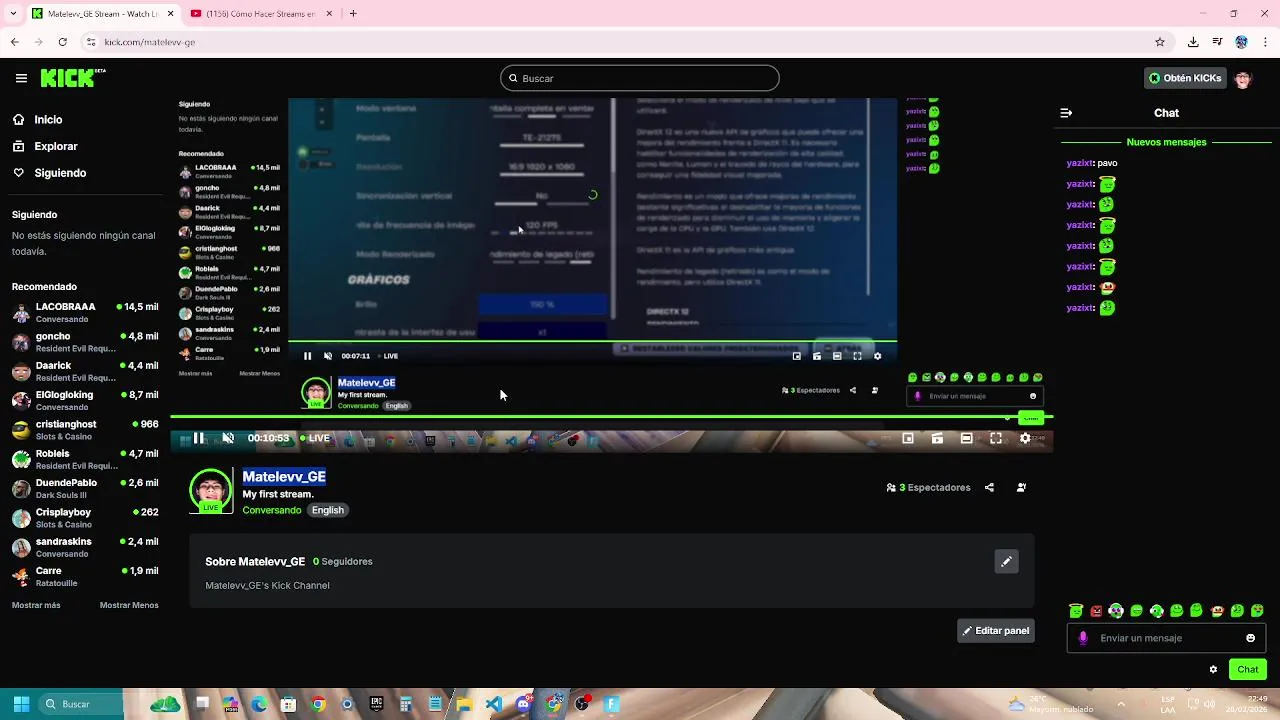This screenshot has width=1280, height=720.
Task: Click the Obtén KICKs button
Action: (x=1185, y=78)
